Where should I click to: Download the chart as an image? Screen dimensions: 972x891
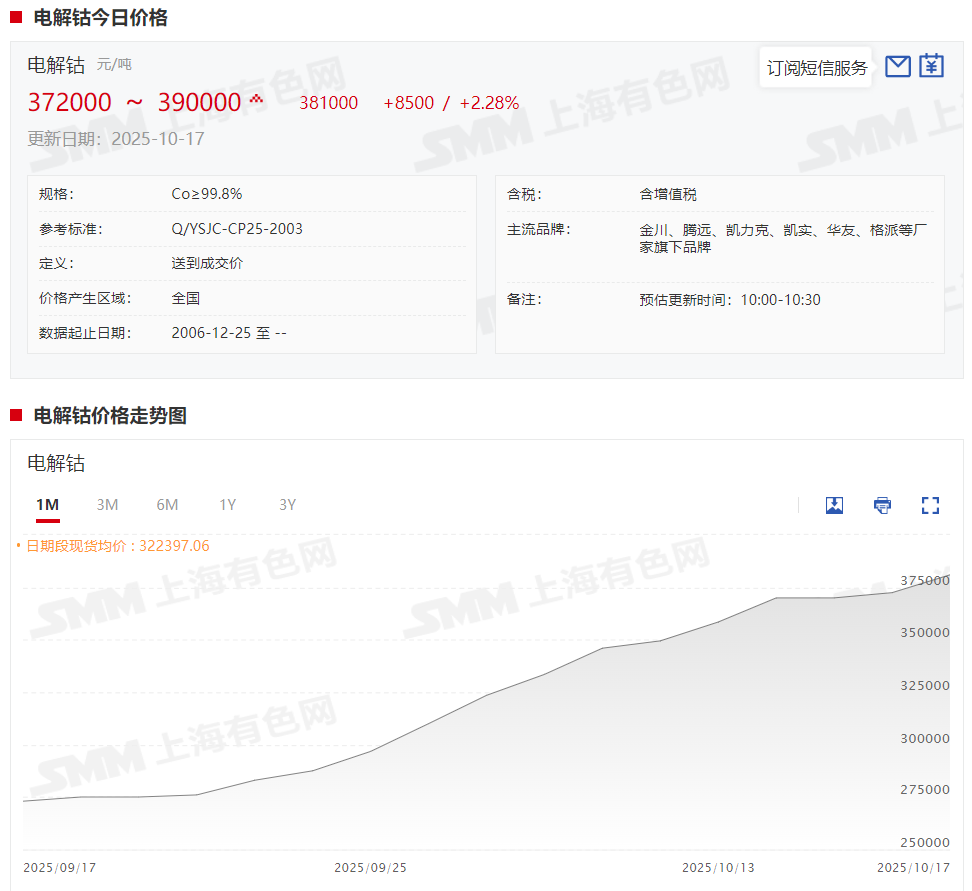pos(834,505)
